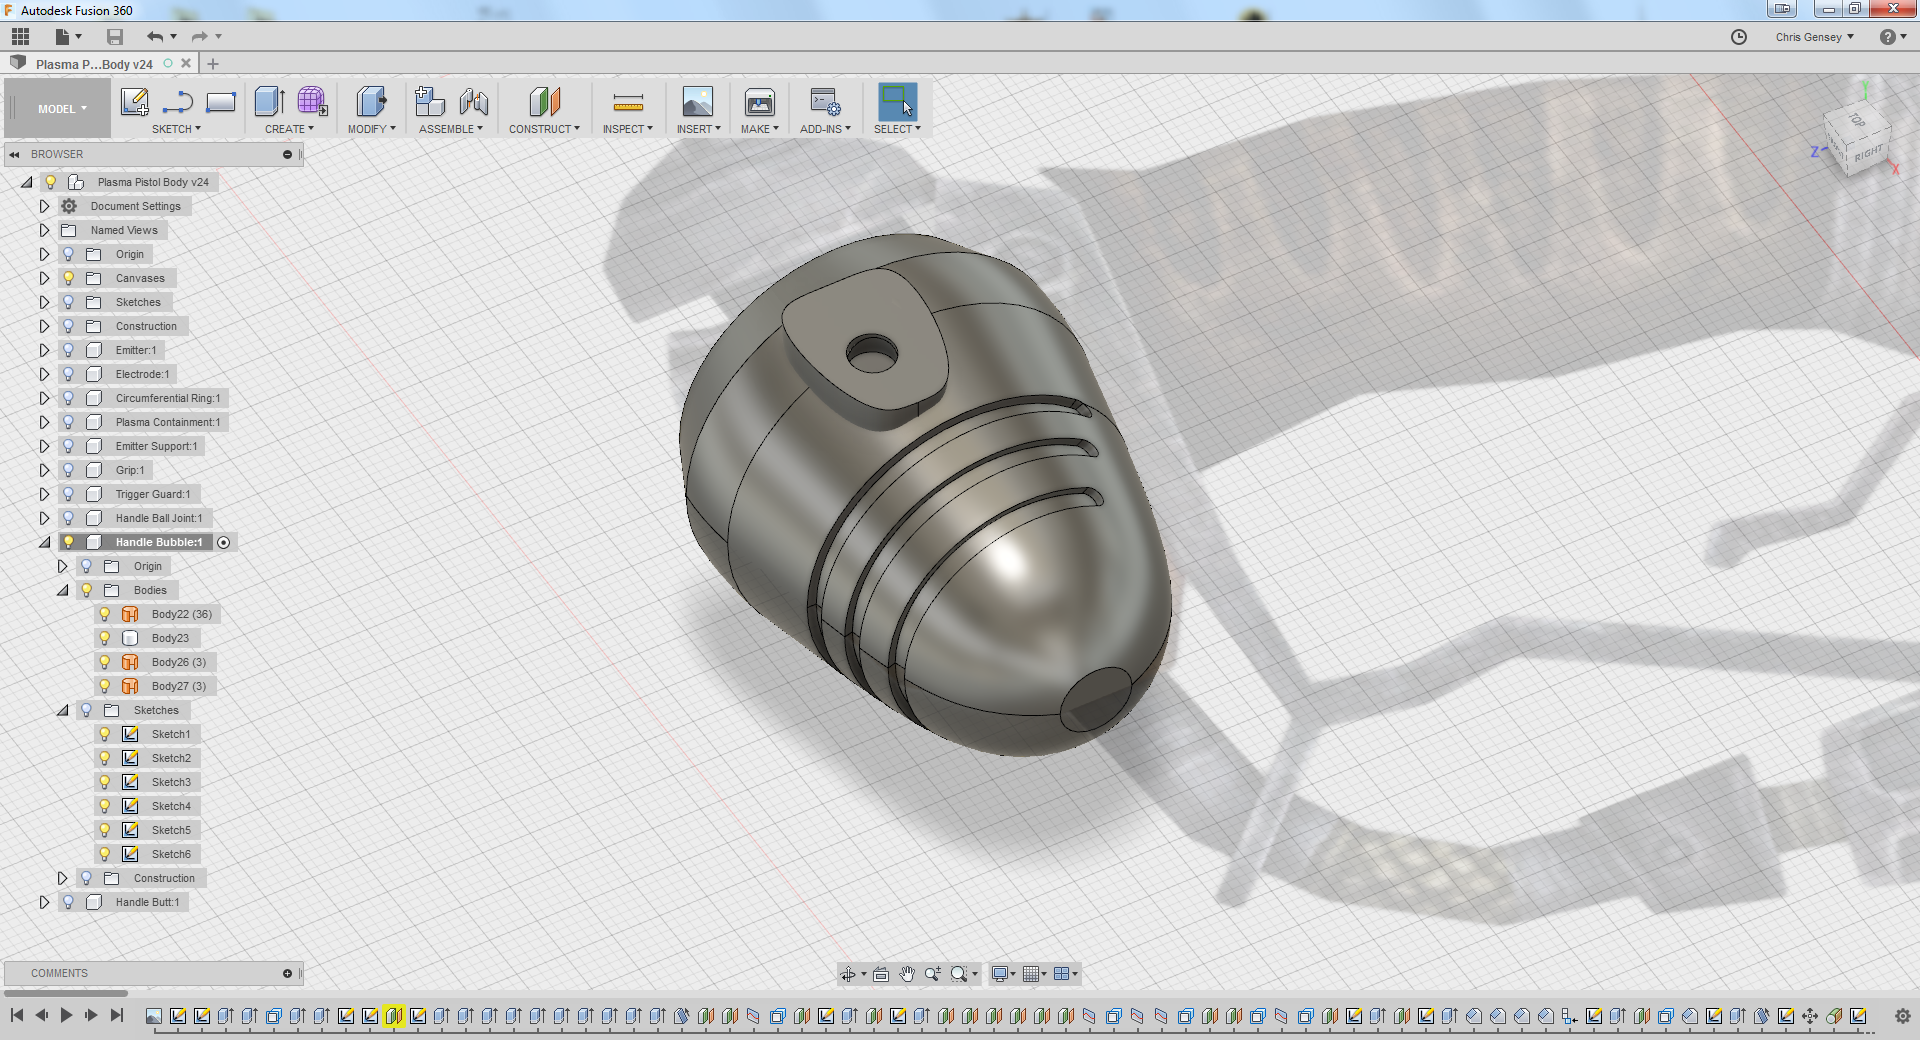Open the MODIFY menu

371,129
